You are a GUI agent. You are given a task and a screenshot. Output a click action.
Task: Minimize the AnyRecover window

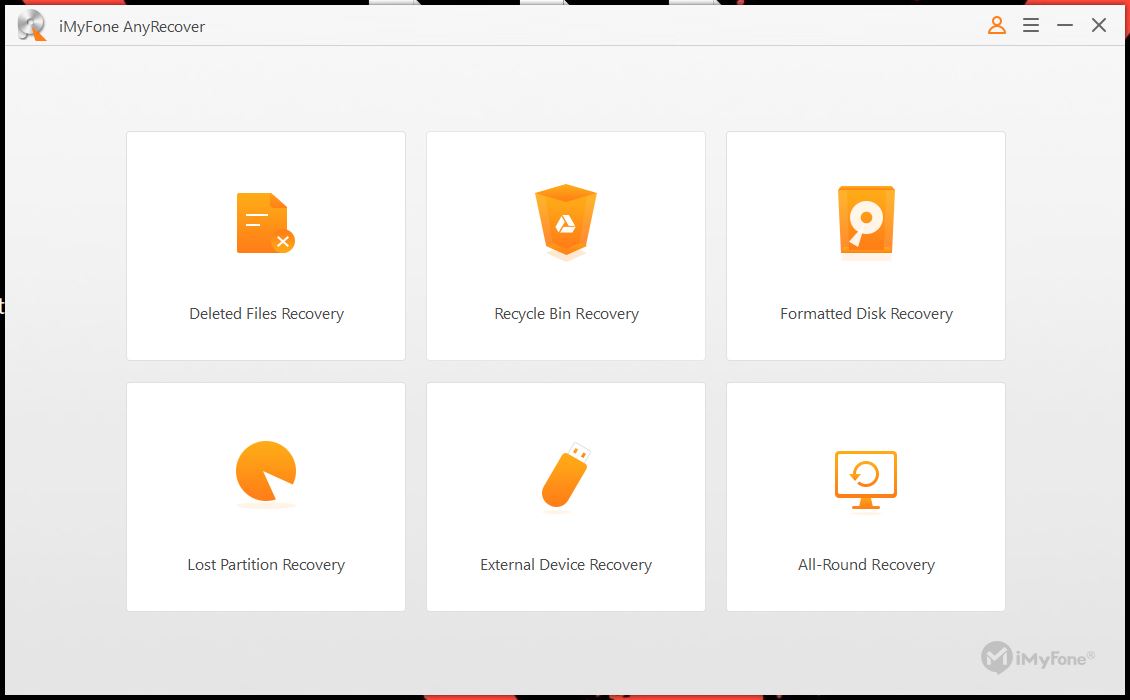point(1064,25)
